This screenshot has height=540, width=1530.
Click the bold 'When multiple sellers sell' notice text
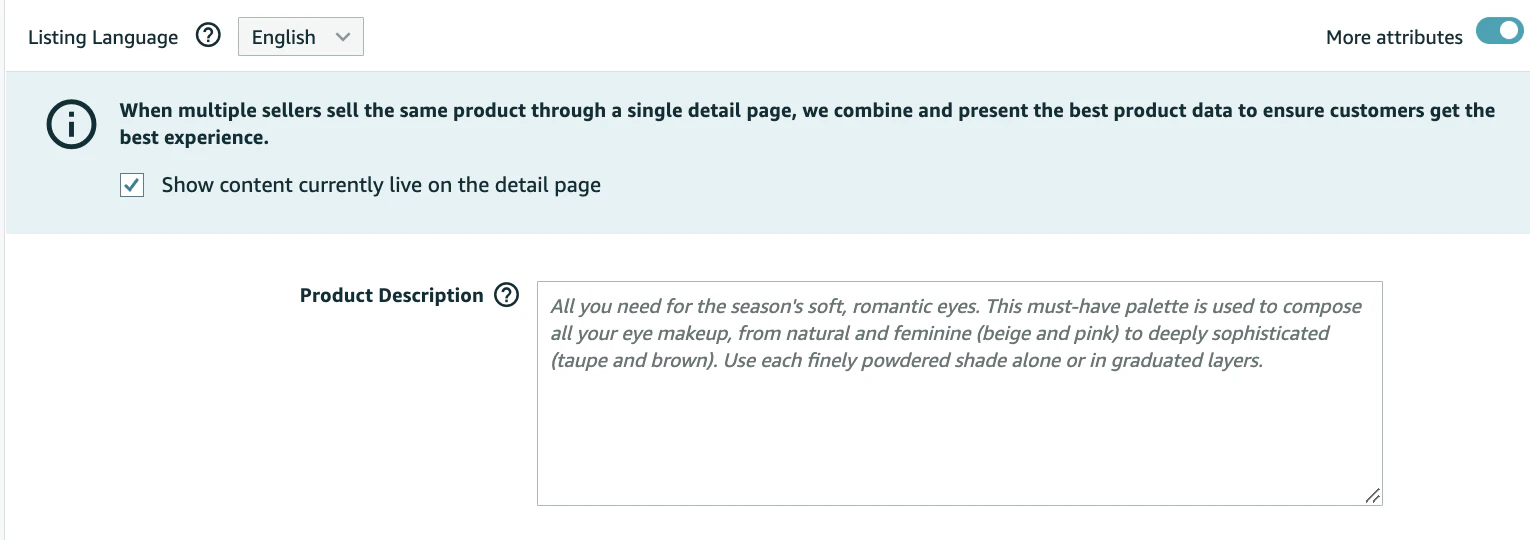tap(807, 110)
